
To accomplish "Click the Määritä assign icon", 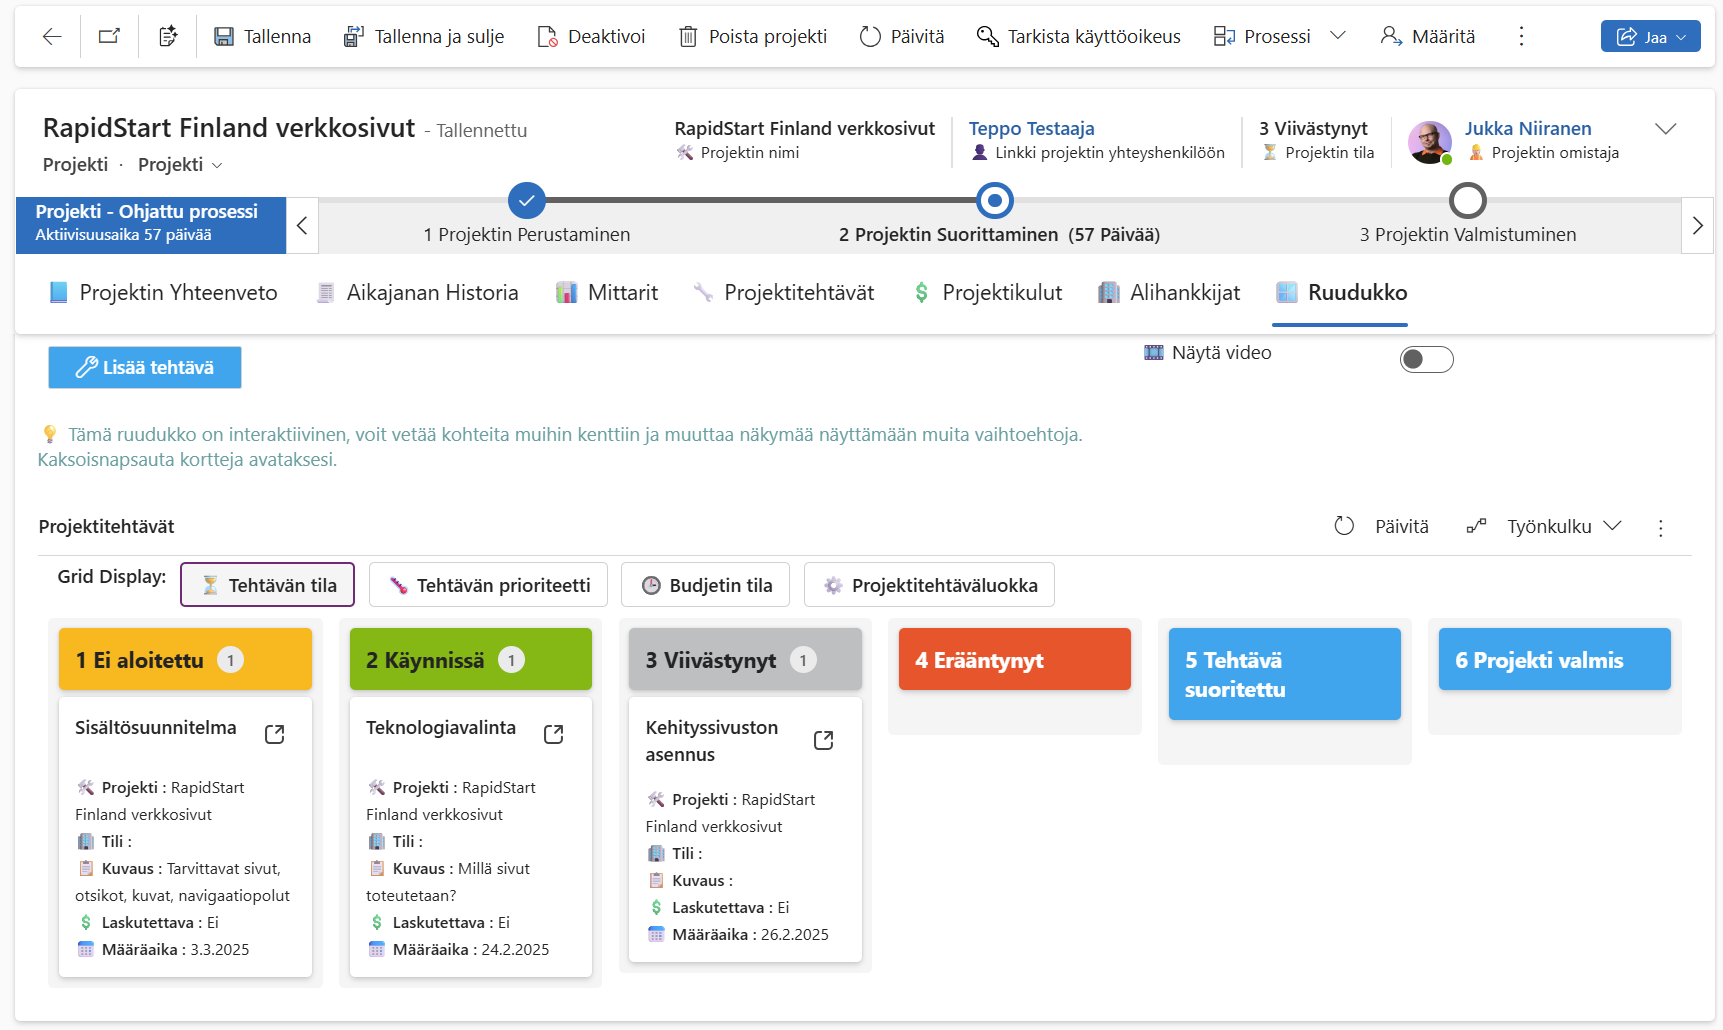I will click(1390, 36).
